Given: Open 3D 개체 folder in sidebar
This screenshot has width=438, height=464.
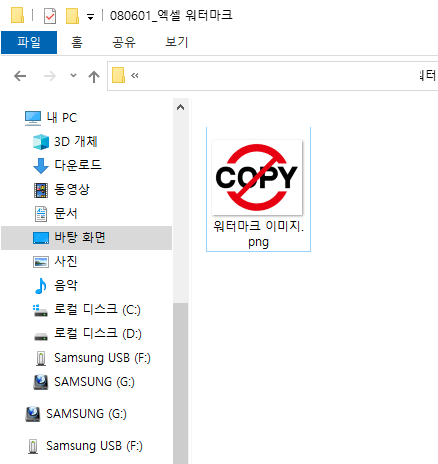Looking at the screenshot, I should click(76, 142).
